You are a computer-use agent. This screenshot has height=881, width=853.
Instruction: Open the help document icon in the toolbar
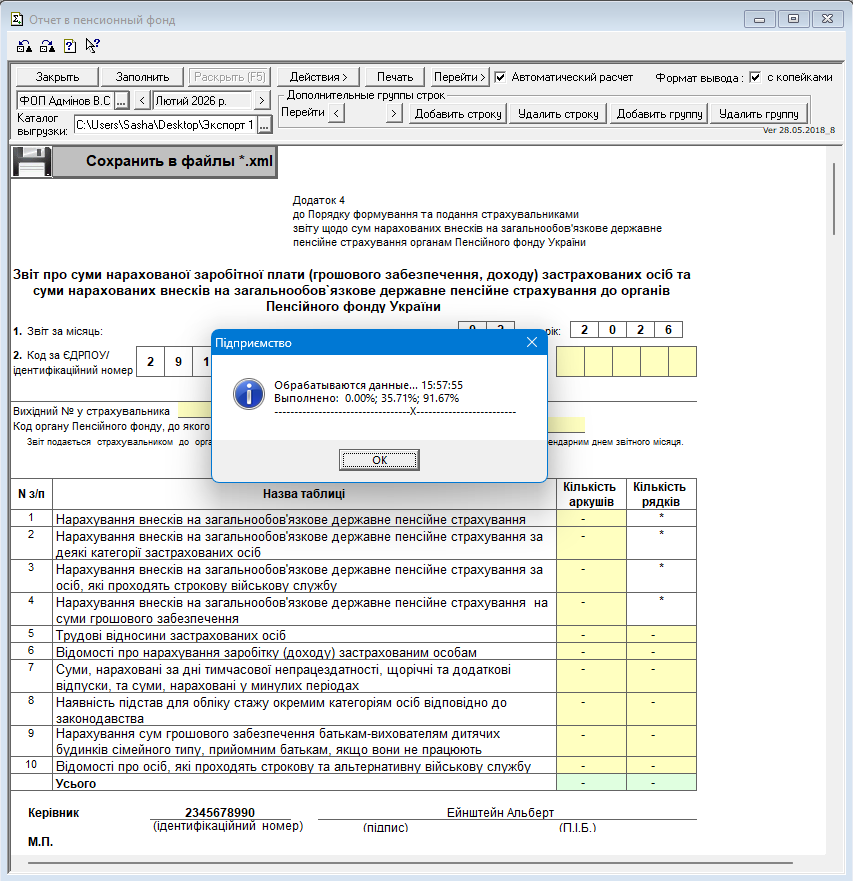pos(70,46)
